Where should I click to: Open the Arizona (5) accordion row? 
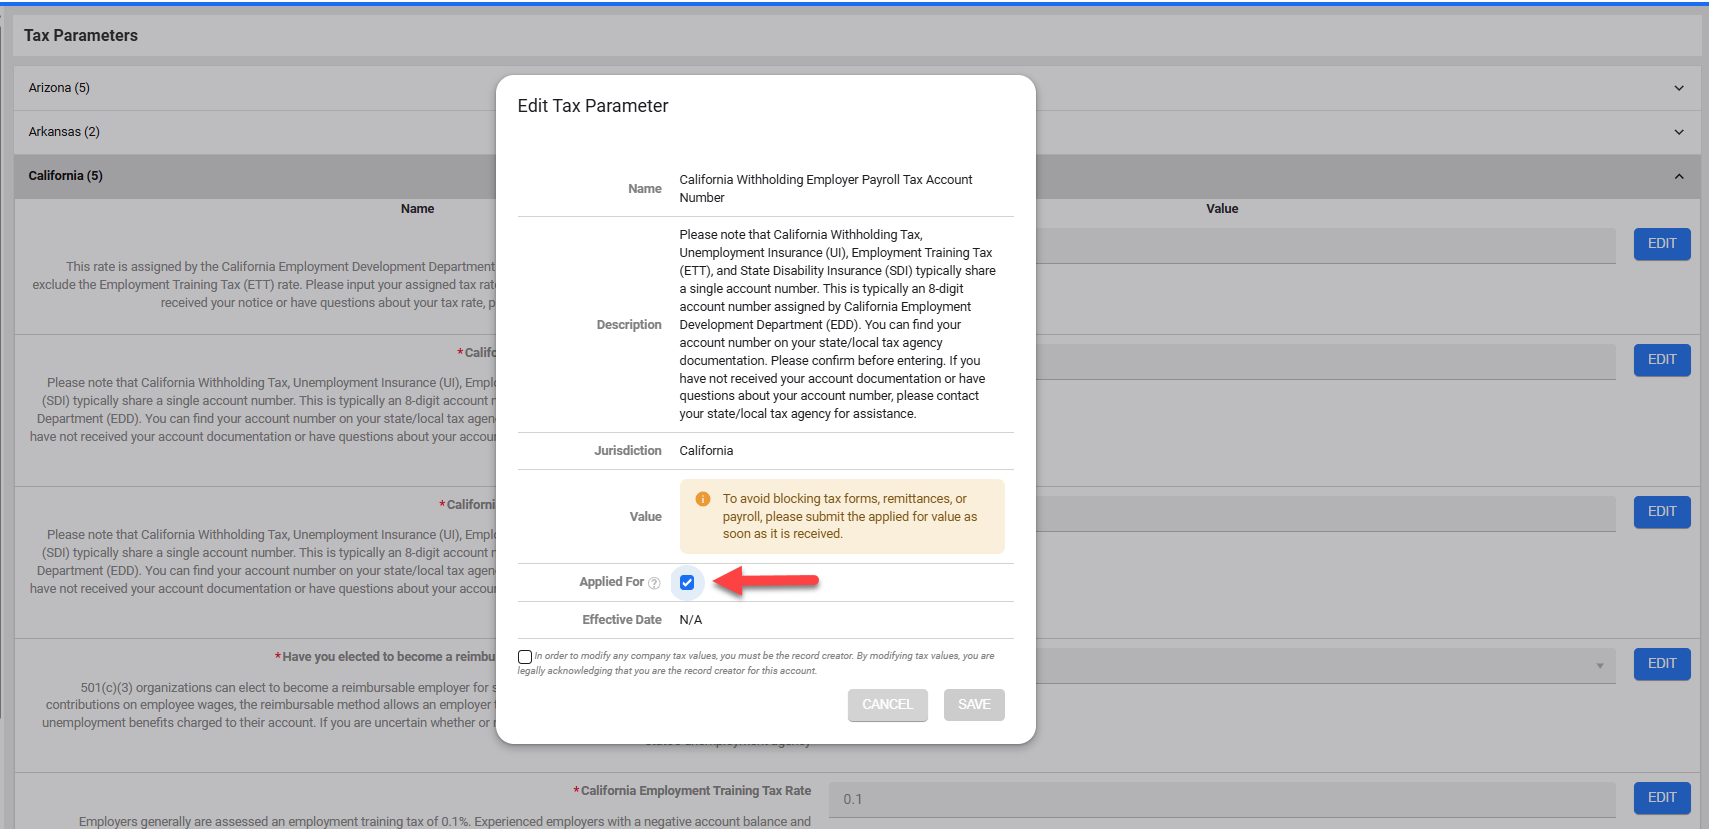pyautogui.click(x=857, y=88)
